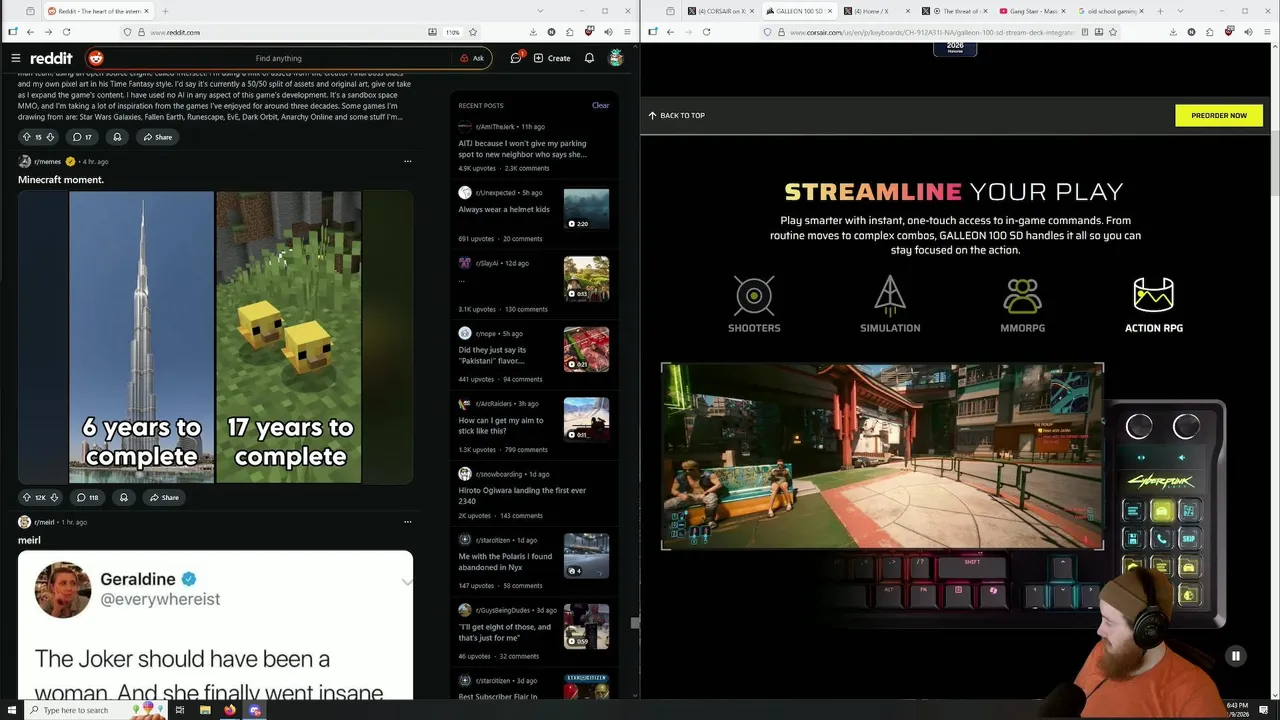The width and height of the screenshot is (1280, 720).
Task: Upvote the Minecraft moment post
Action: (x=26, y=497)
